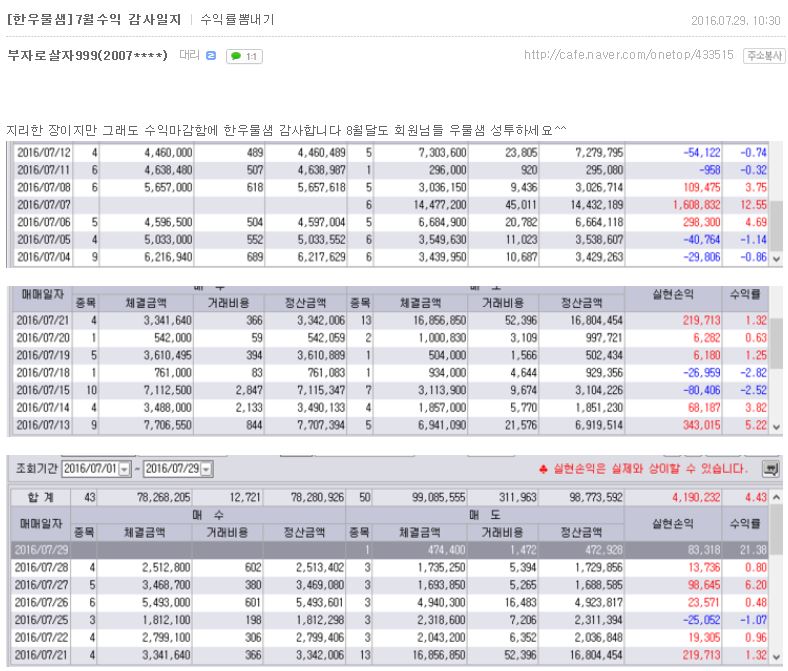Click the loss value -54,122

(702, 153)
